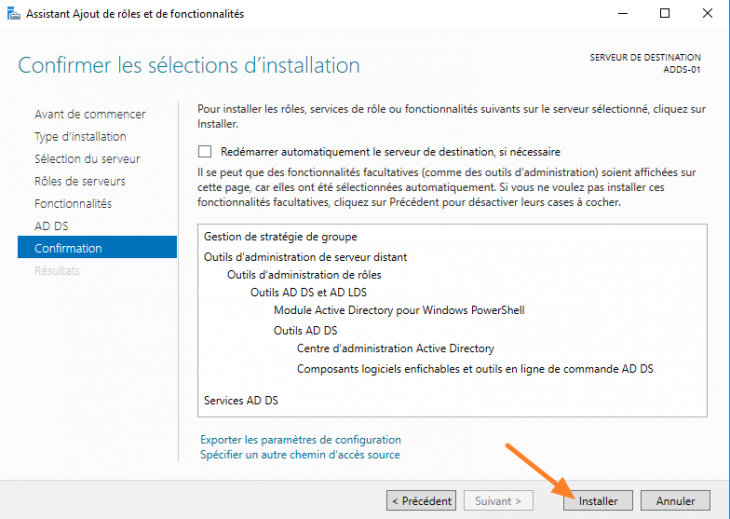Open the Fonctionnalités step

point(73,203)
